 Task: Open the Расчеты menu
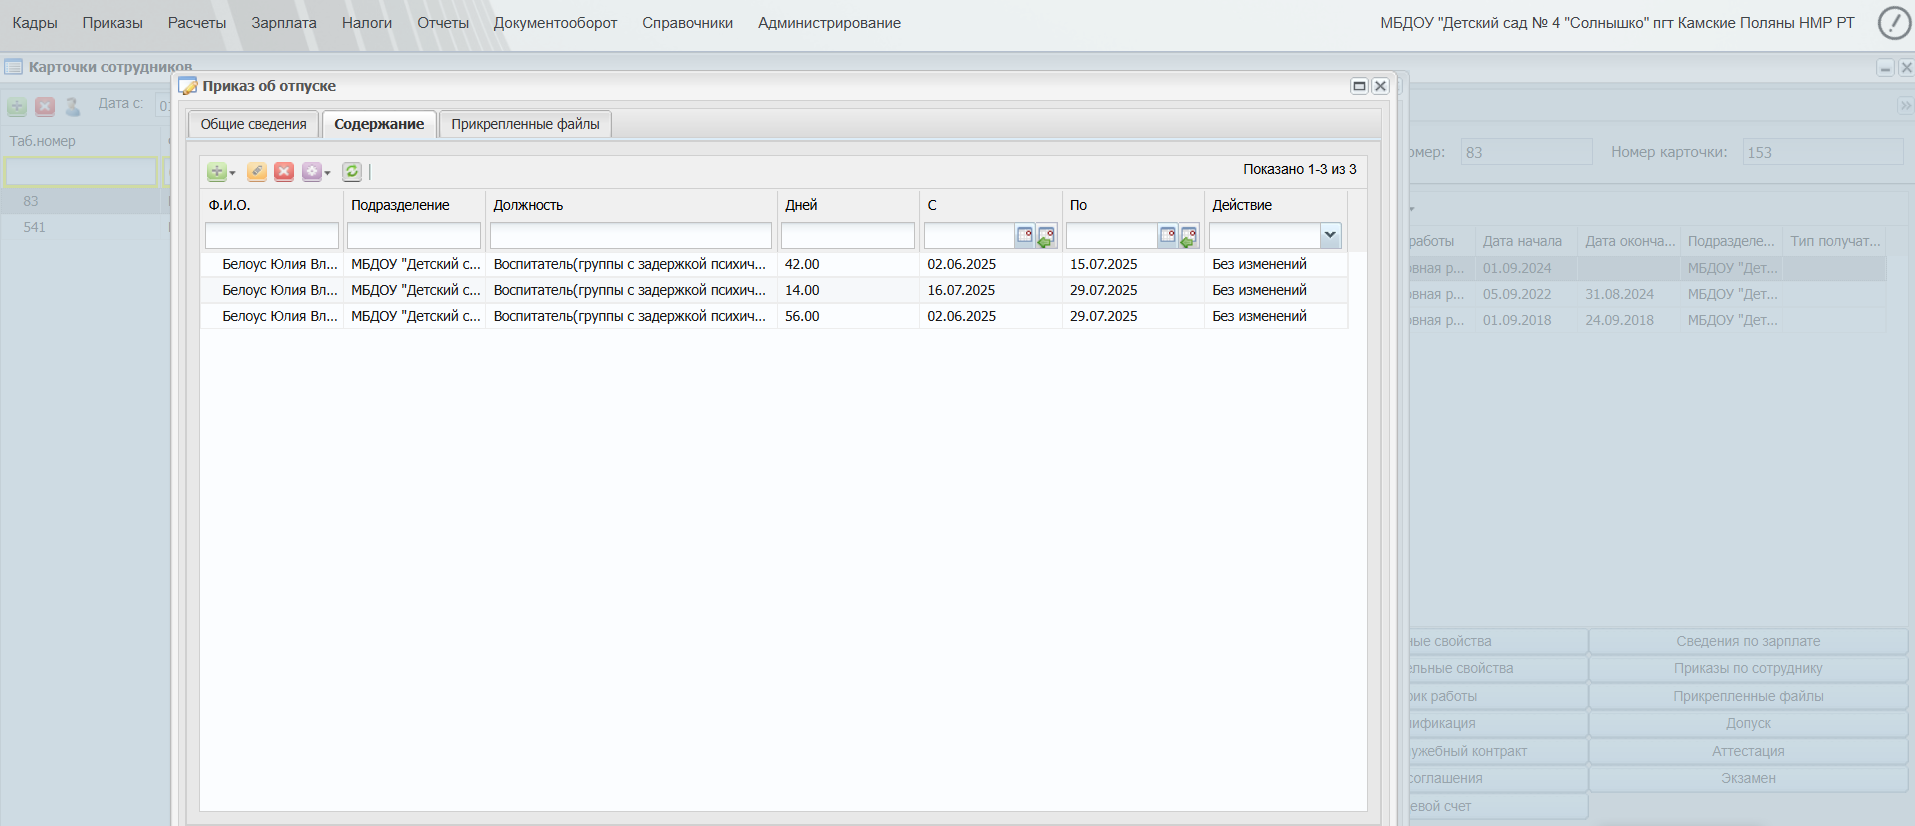pos(197,23)
